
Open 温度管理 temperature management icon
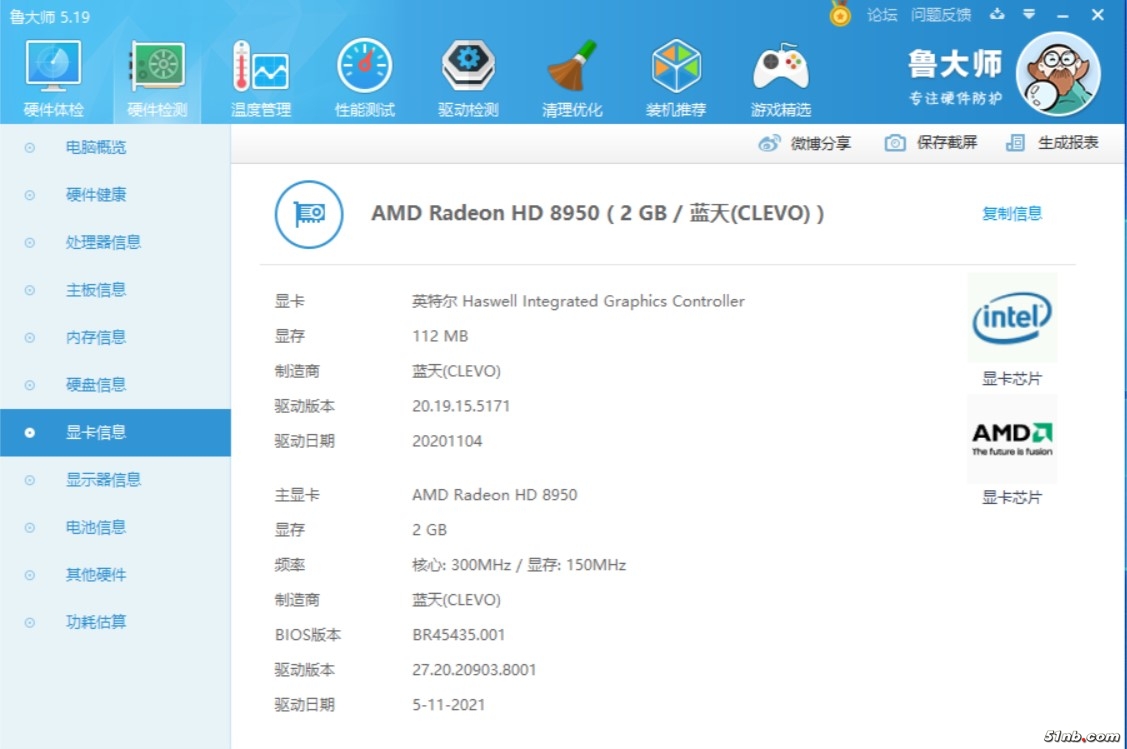pos(260,78)
